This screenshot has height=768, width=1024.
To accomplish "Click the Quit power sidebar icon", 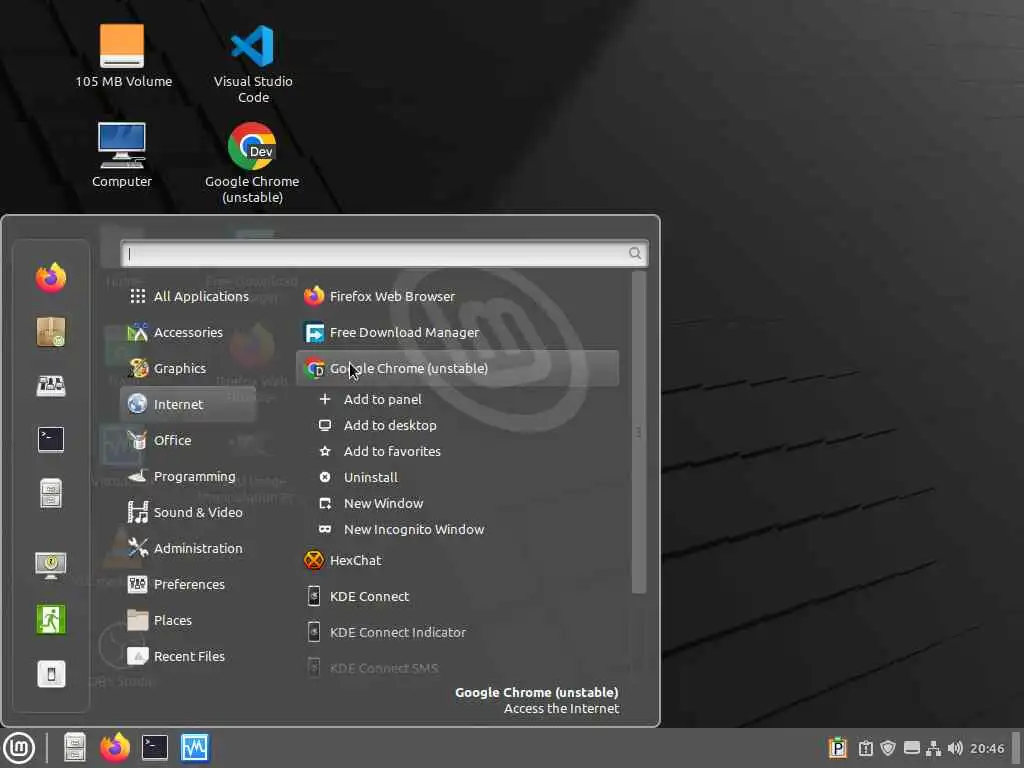I will [x=51, y=674].
